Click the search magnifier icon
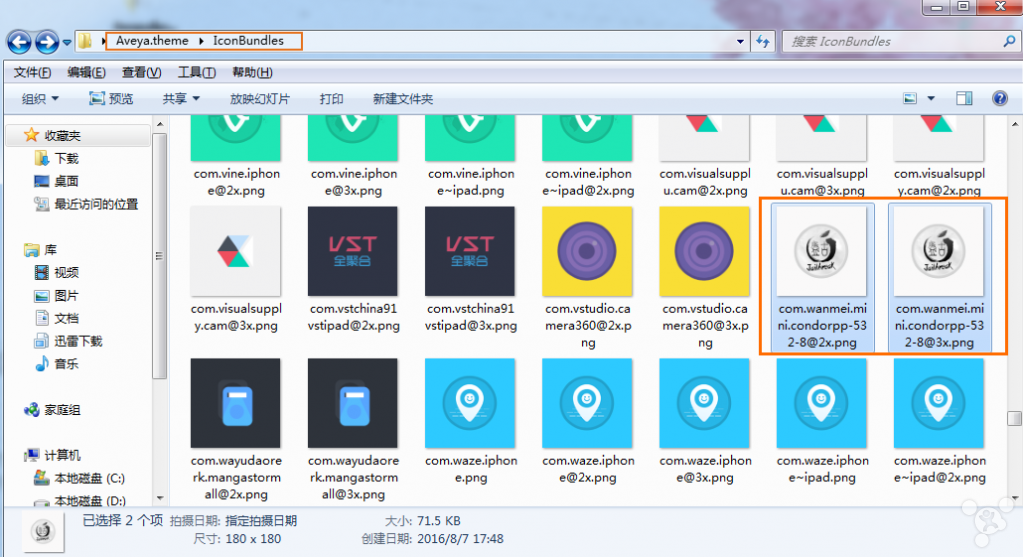 (1009, 41)
